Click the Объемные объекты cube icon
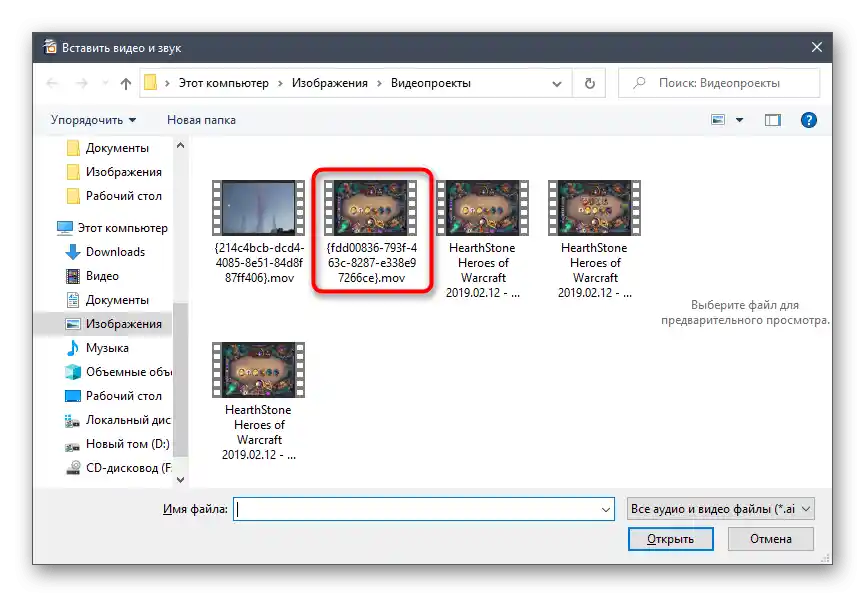This screenshot has width=865, height=597. coord(73,372)
